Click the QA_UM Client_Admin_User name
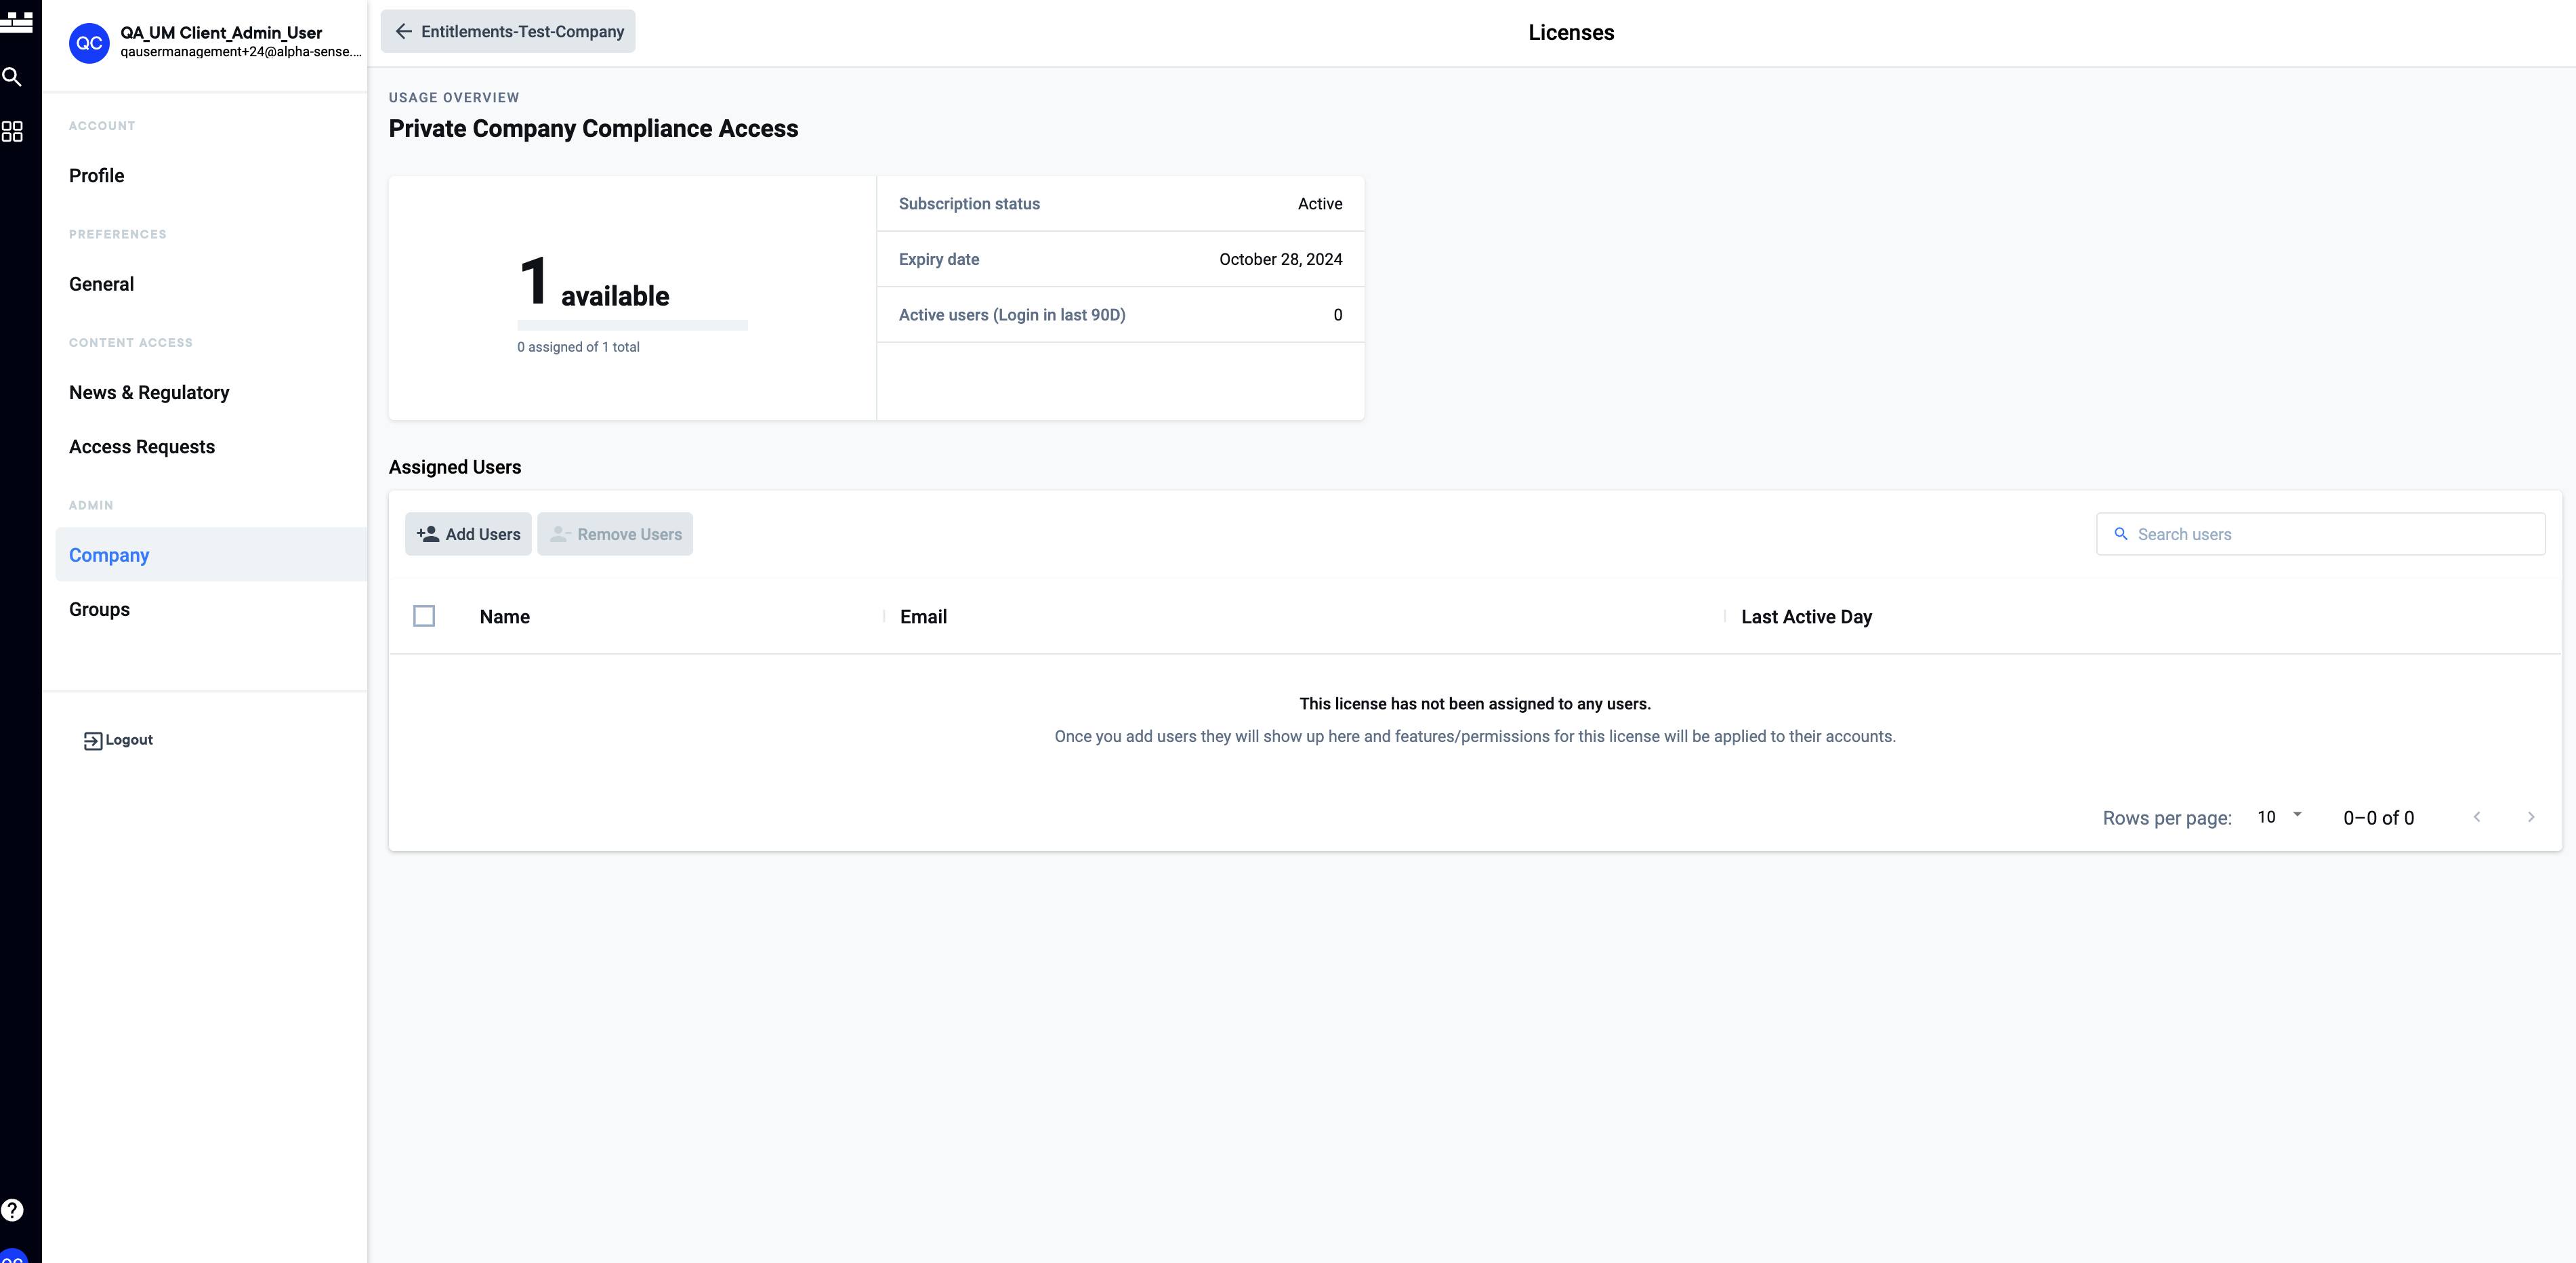 221,33
